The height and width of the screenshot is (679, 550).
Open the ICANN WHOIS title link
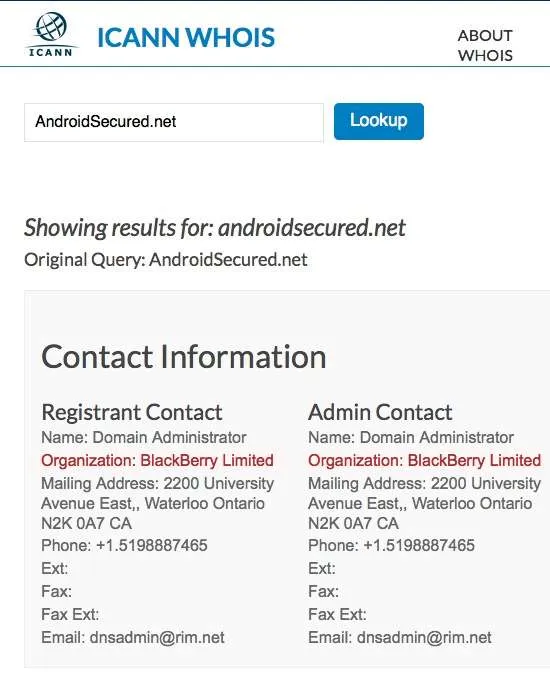[x=186, y=37]
